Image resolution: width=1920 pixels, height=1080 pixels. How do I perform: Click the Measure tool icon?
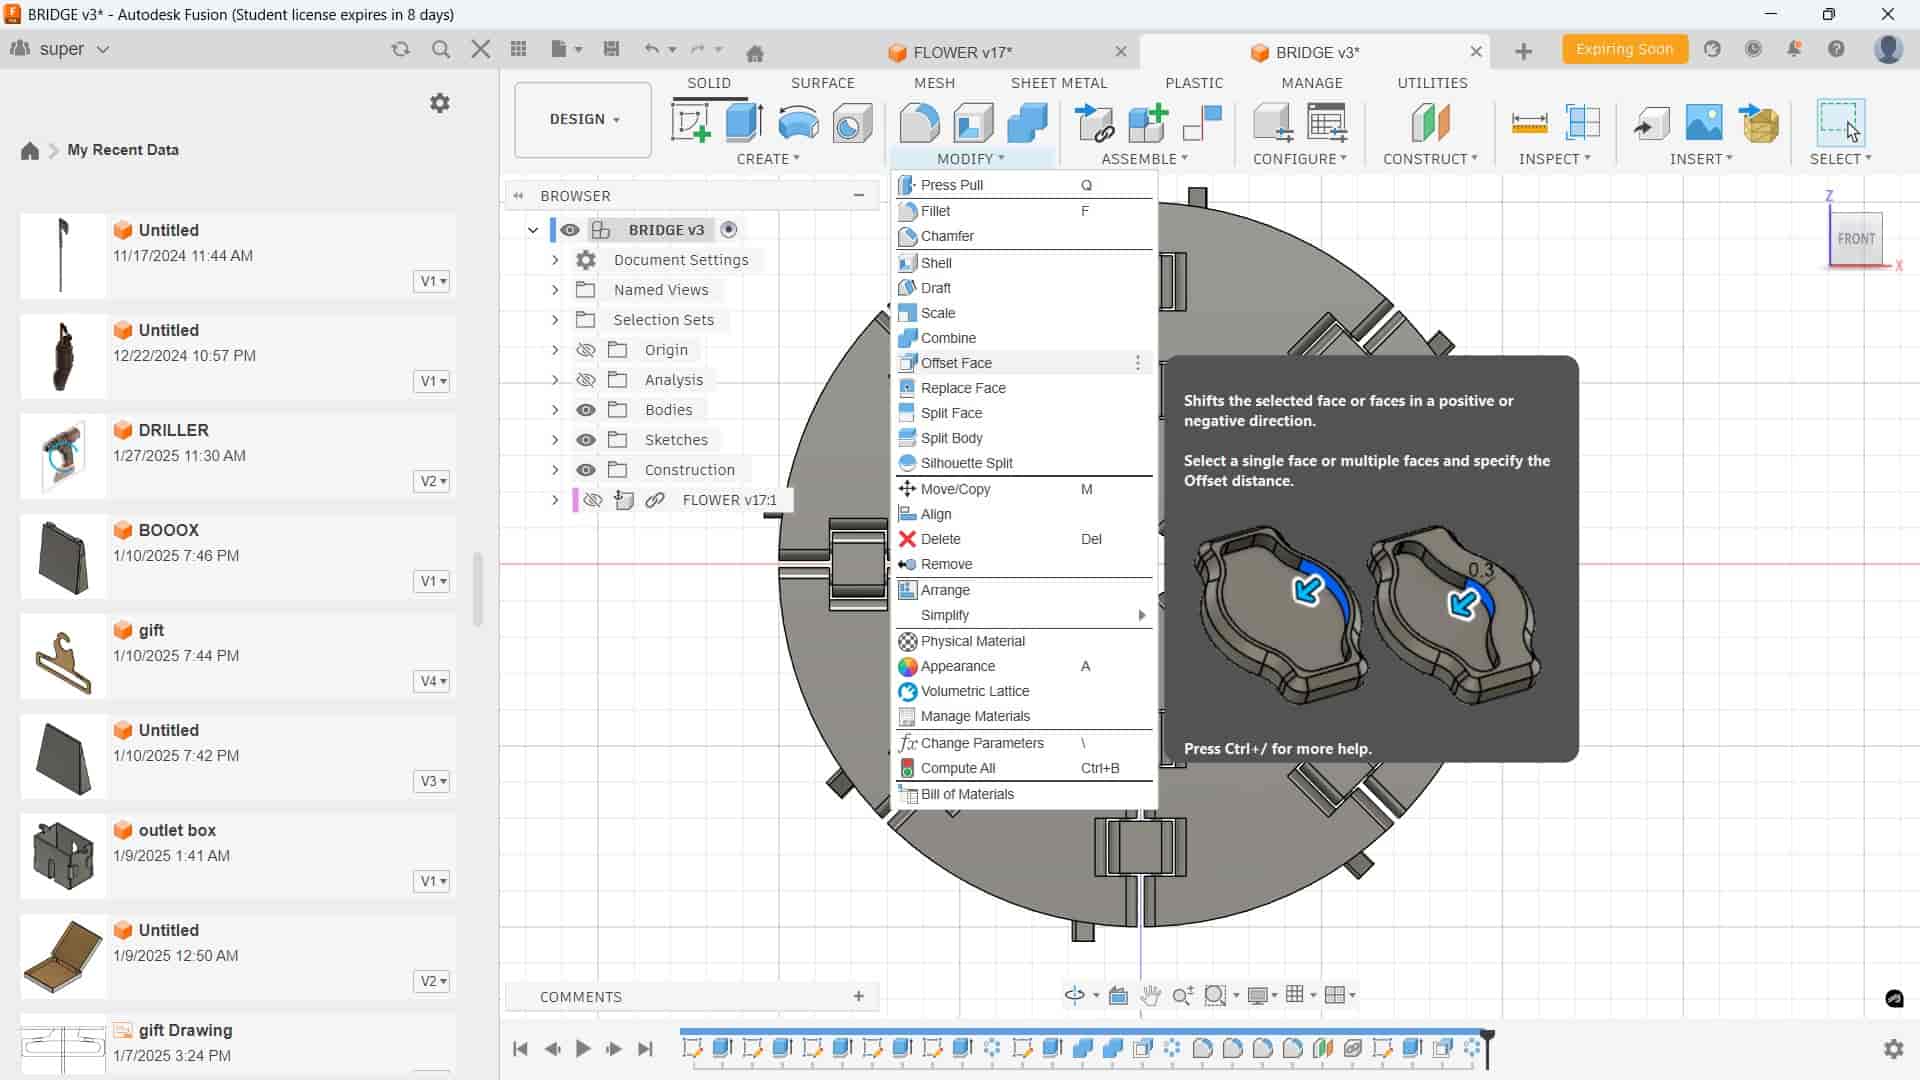(x=1529, y=123)
